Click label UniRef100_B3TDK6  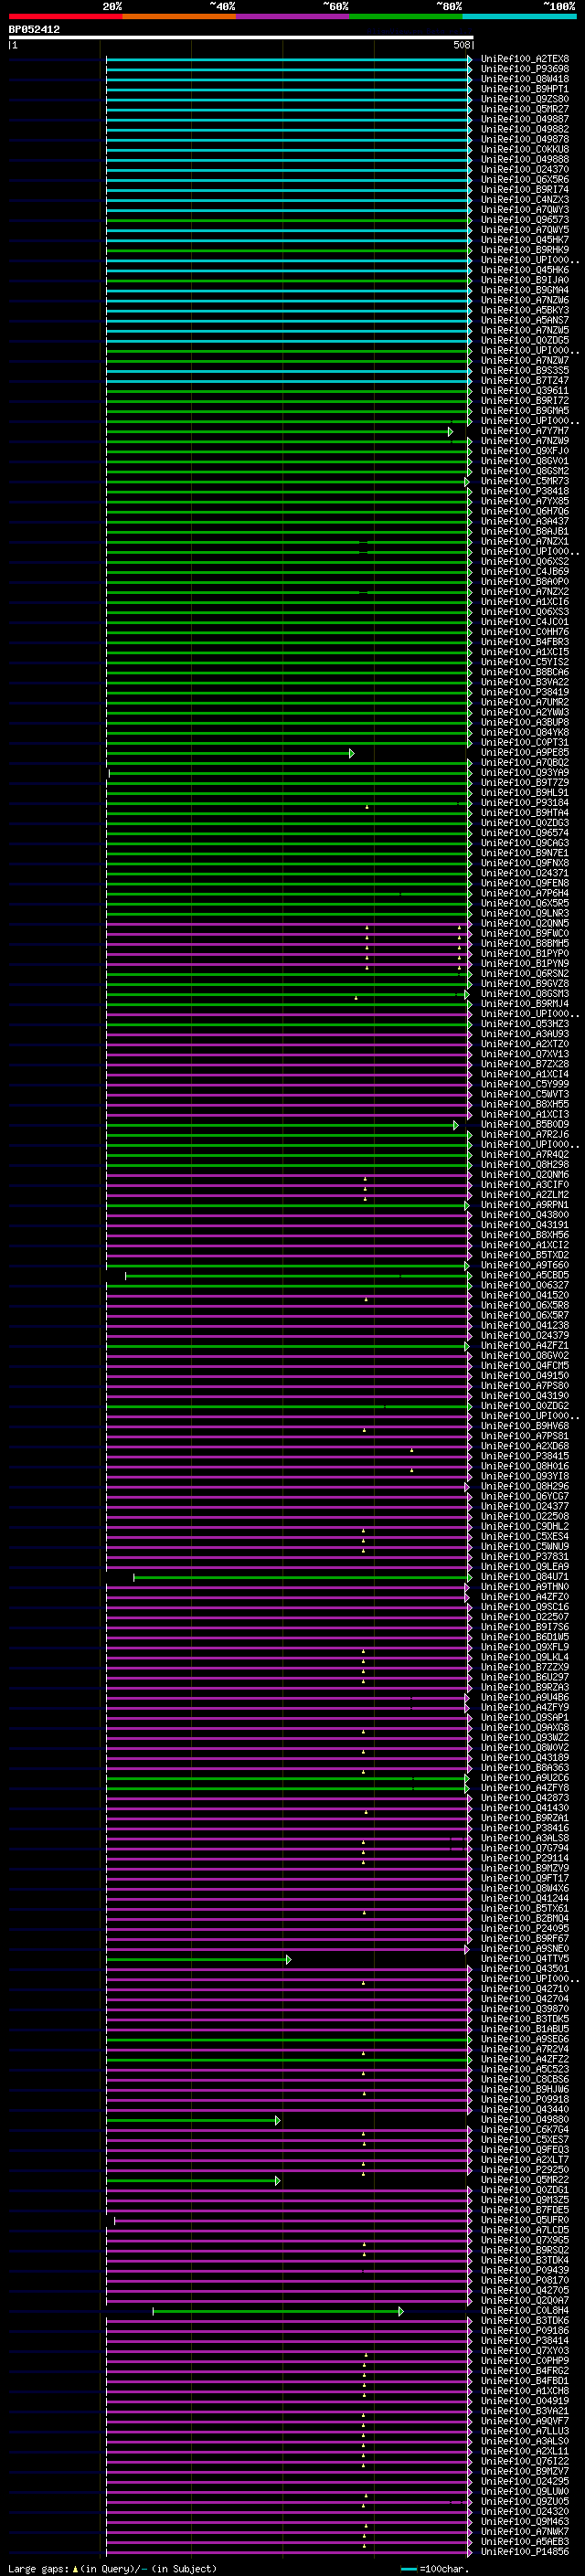point(524,2321)
